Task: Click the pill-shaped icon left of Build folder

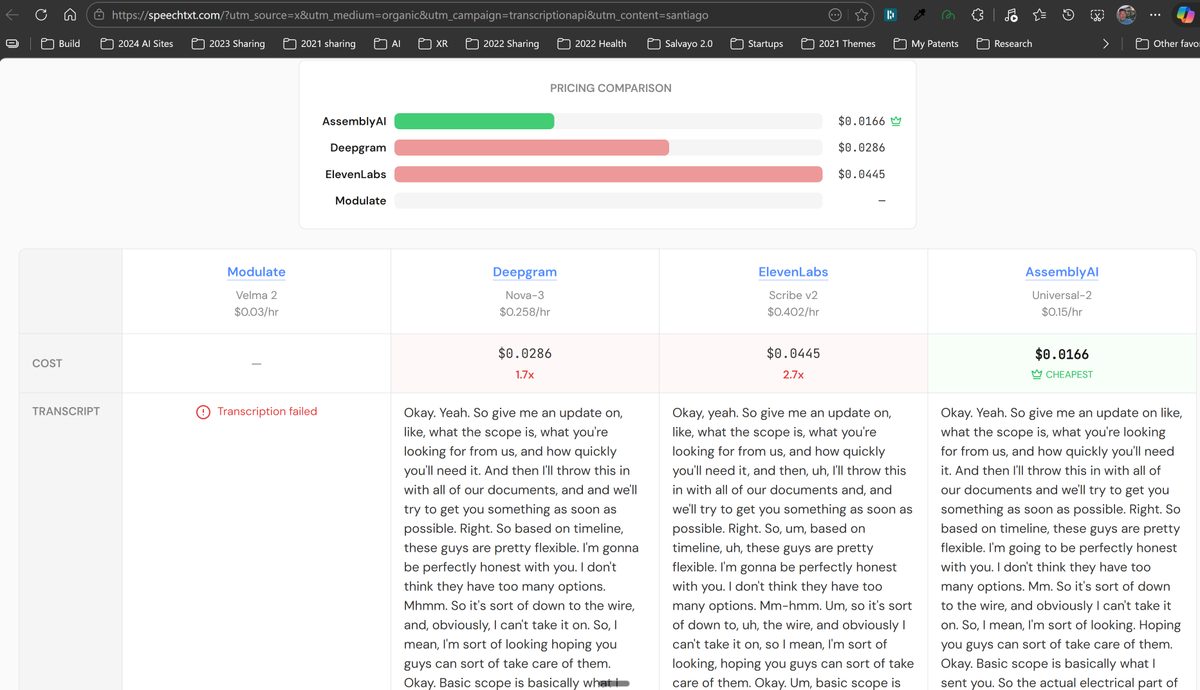Action: (x=12, y=44)
